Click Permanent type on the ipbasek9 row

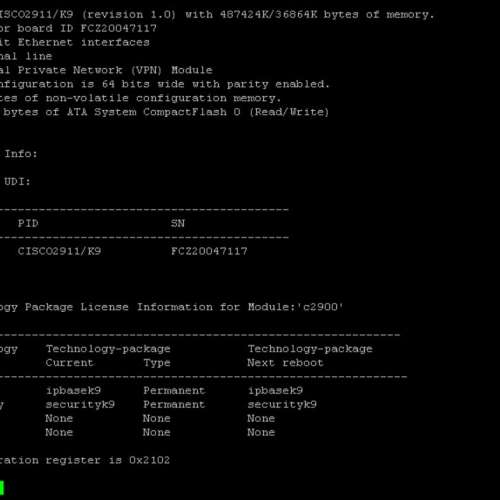click(x=174, y=391)
